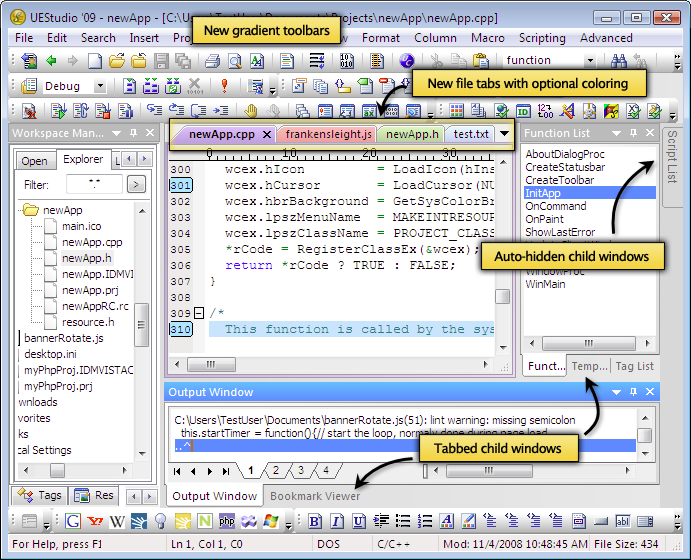
Task: Click editor vertical scrollbar thumb
Action: 503,297
